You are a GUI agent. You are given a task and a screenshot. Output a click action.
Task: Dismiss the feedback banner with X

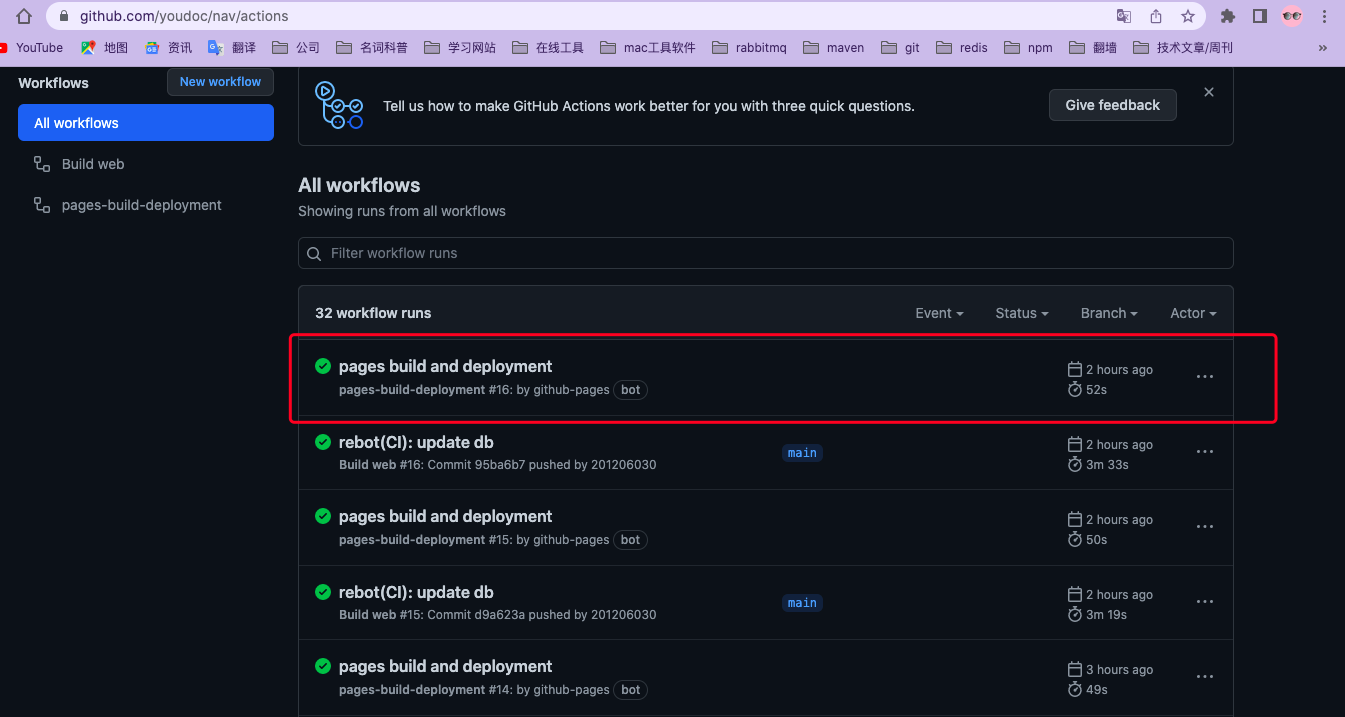(1209, 92)
